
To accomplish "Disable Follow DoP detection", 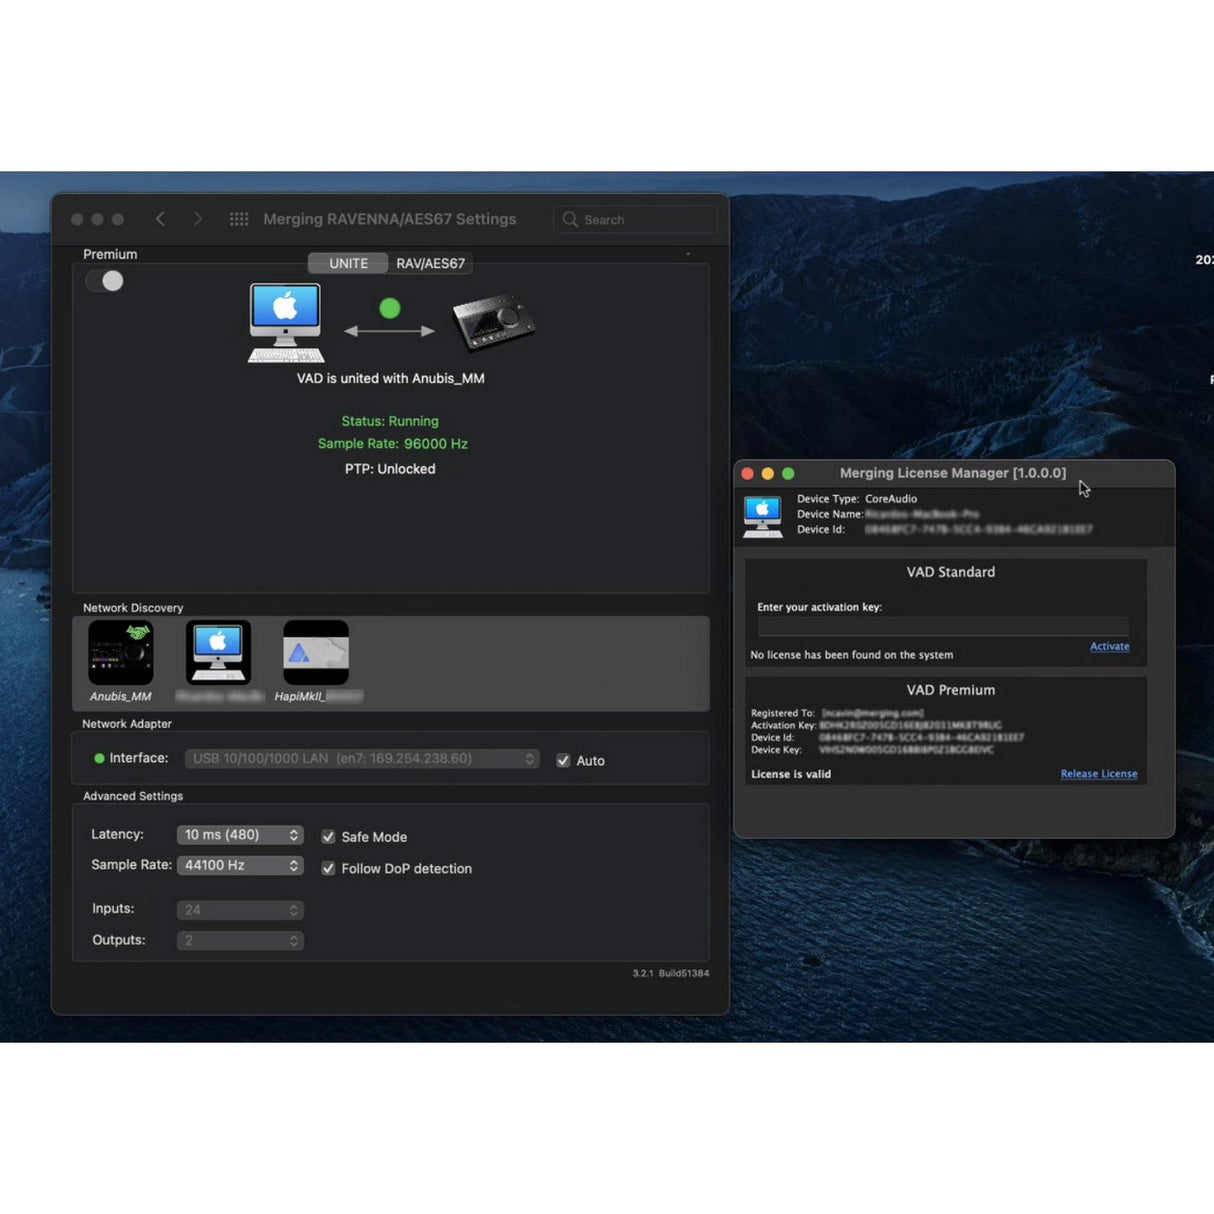I will pyautogui.click(x=329, y=868).
